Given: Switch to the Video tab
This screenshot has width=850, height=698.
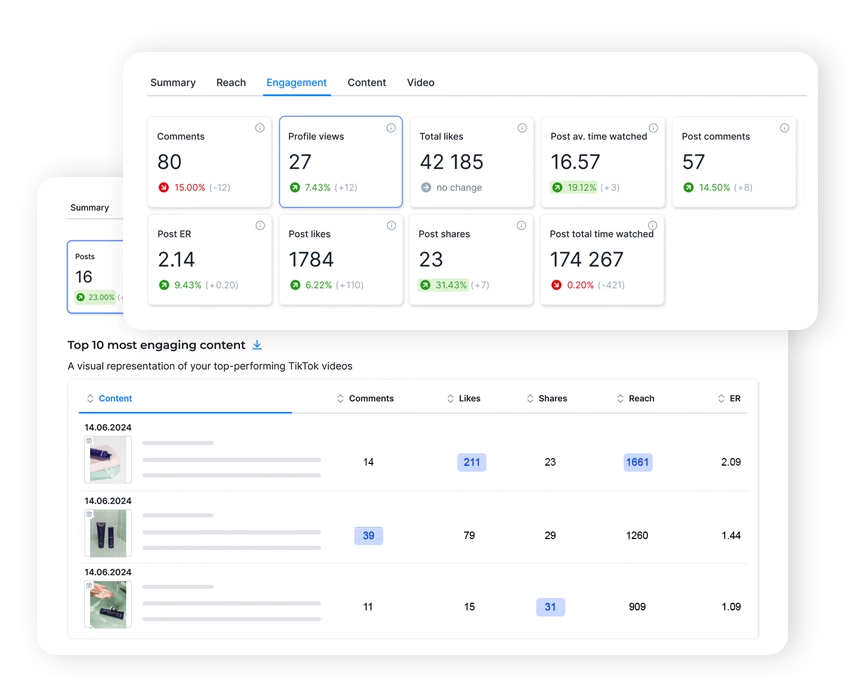Looking at the screenshot, I should [x=421, y=82].
